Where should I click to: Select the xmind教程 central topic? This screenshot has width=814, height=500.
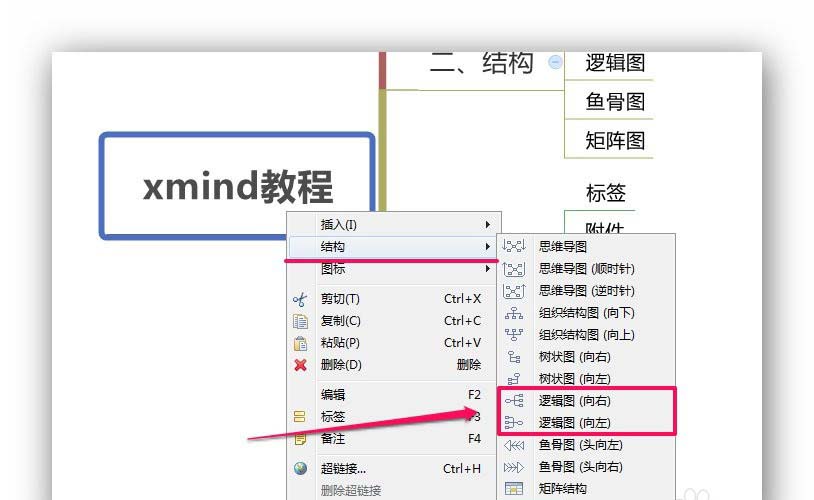pyautogui.click(x=237, y=186)
